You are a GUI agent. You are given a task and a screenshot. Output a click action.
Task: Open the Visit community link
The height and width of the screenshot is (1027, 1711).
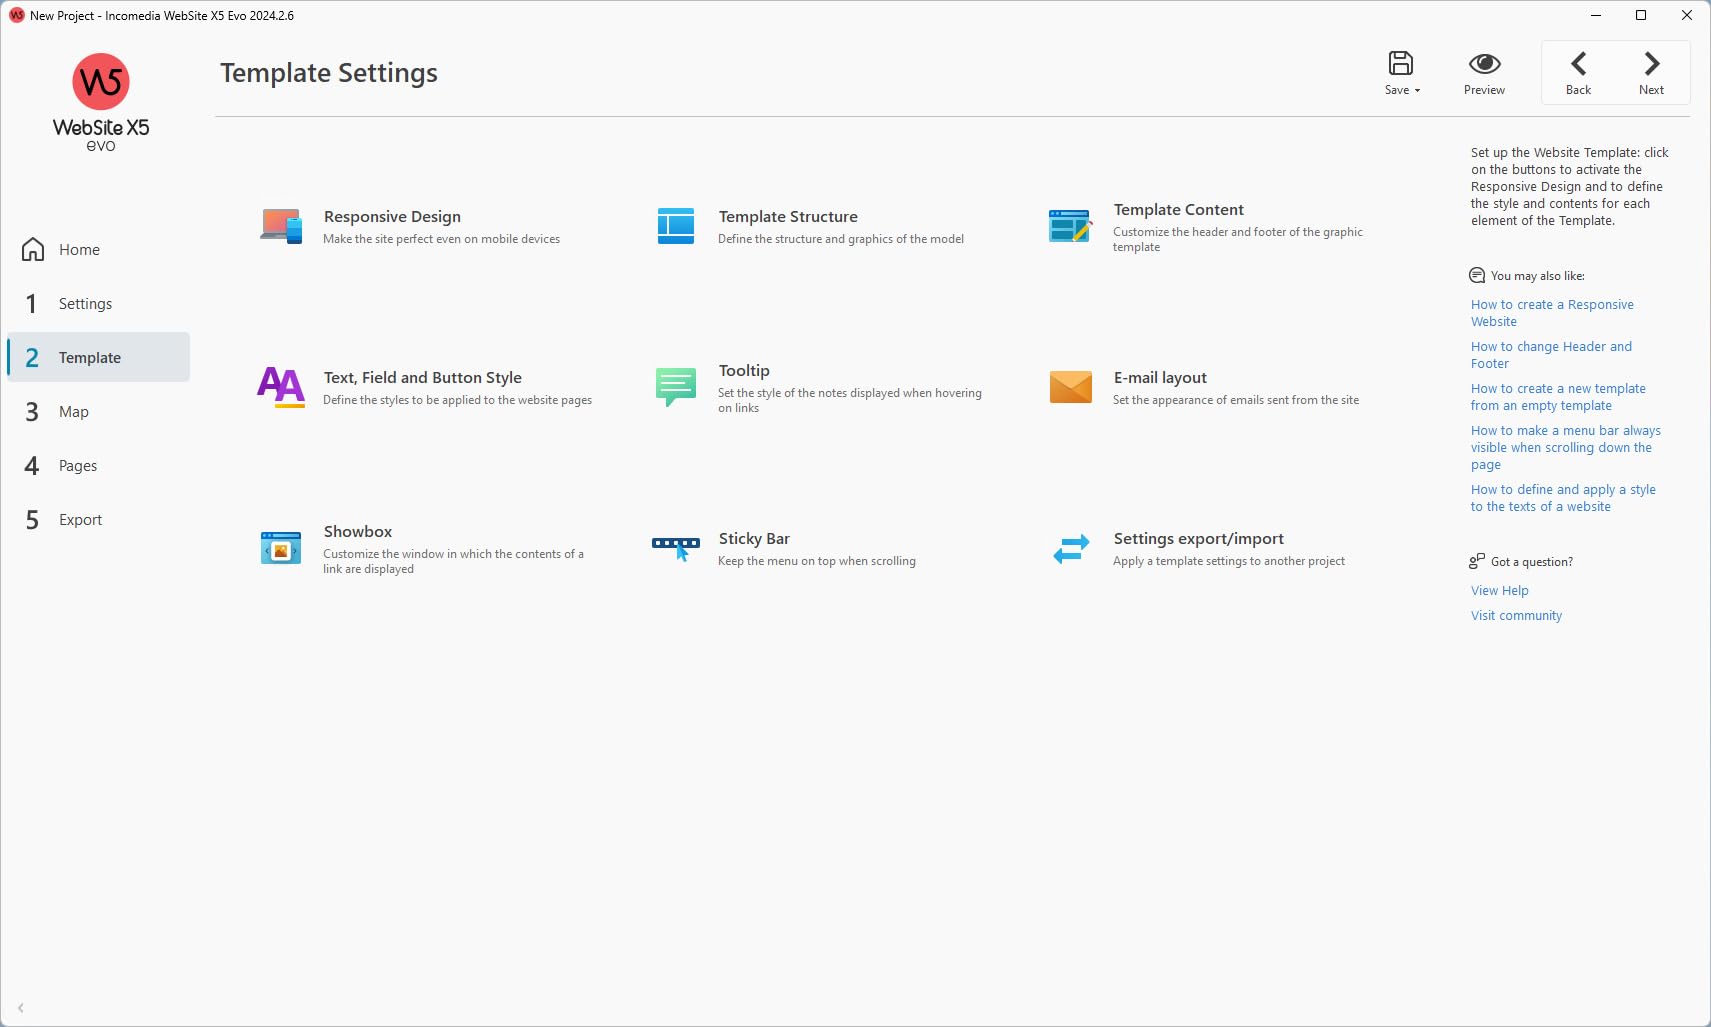1516,616
